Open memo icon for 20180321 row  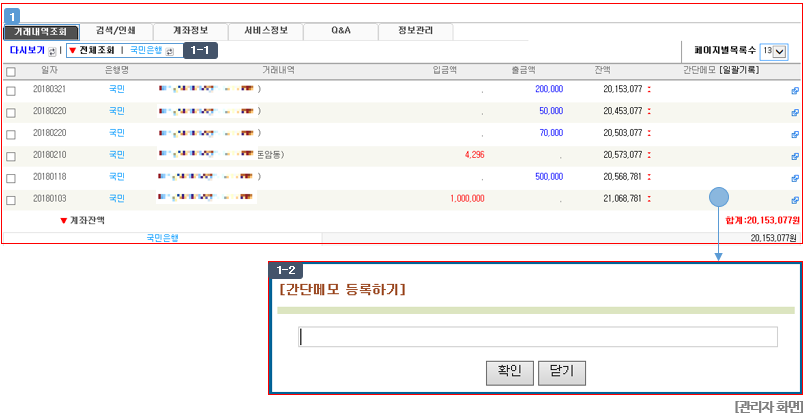tap(795, 91)
